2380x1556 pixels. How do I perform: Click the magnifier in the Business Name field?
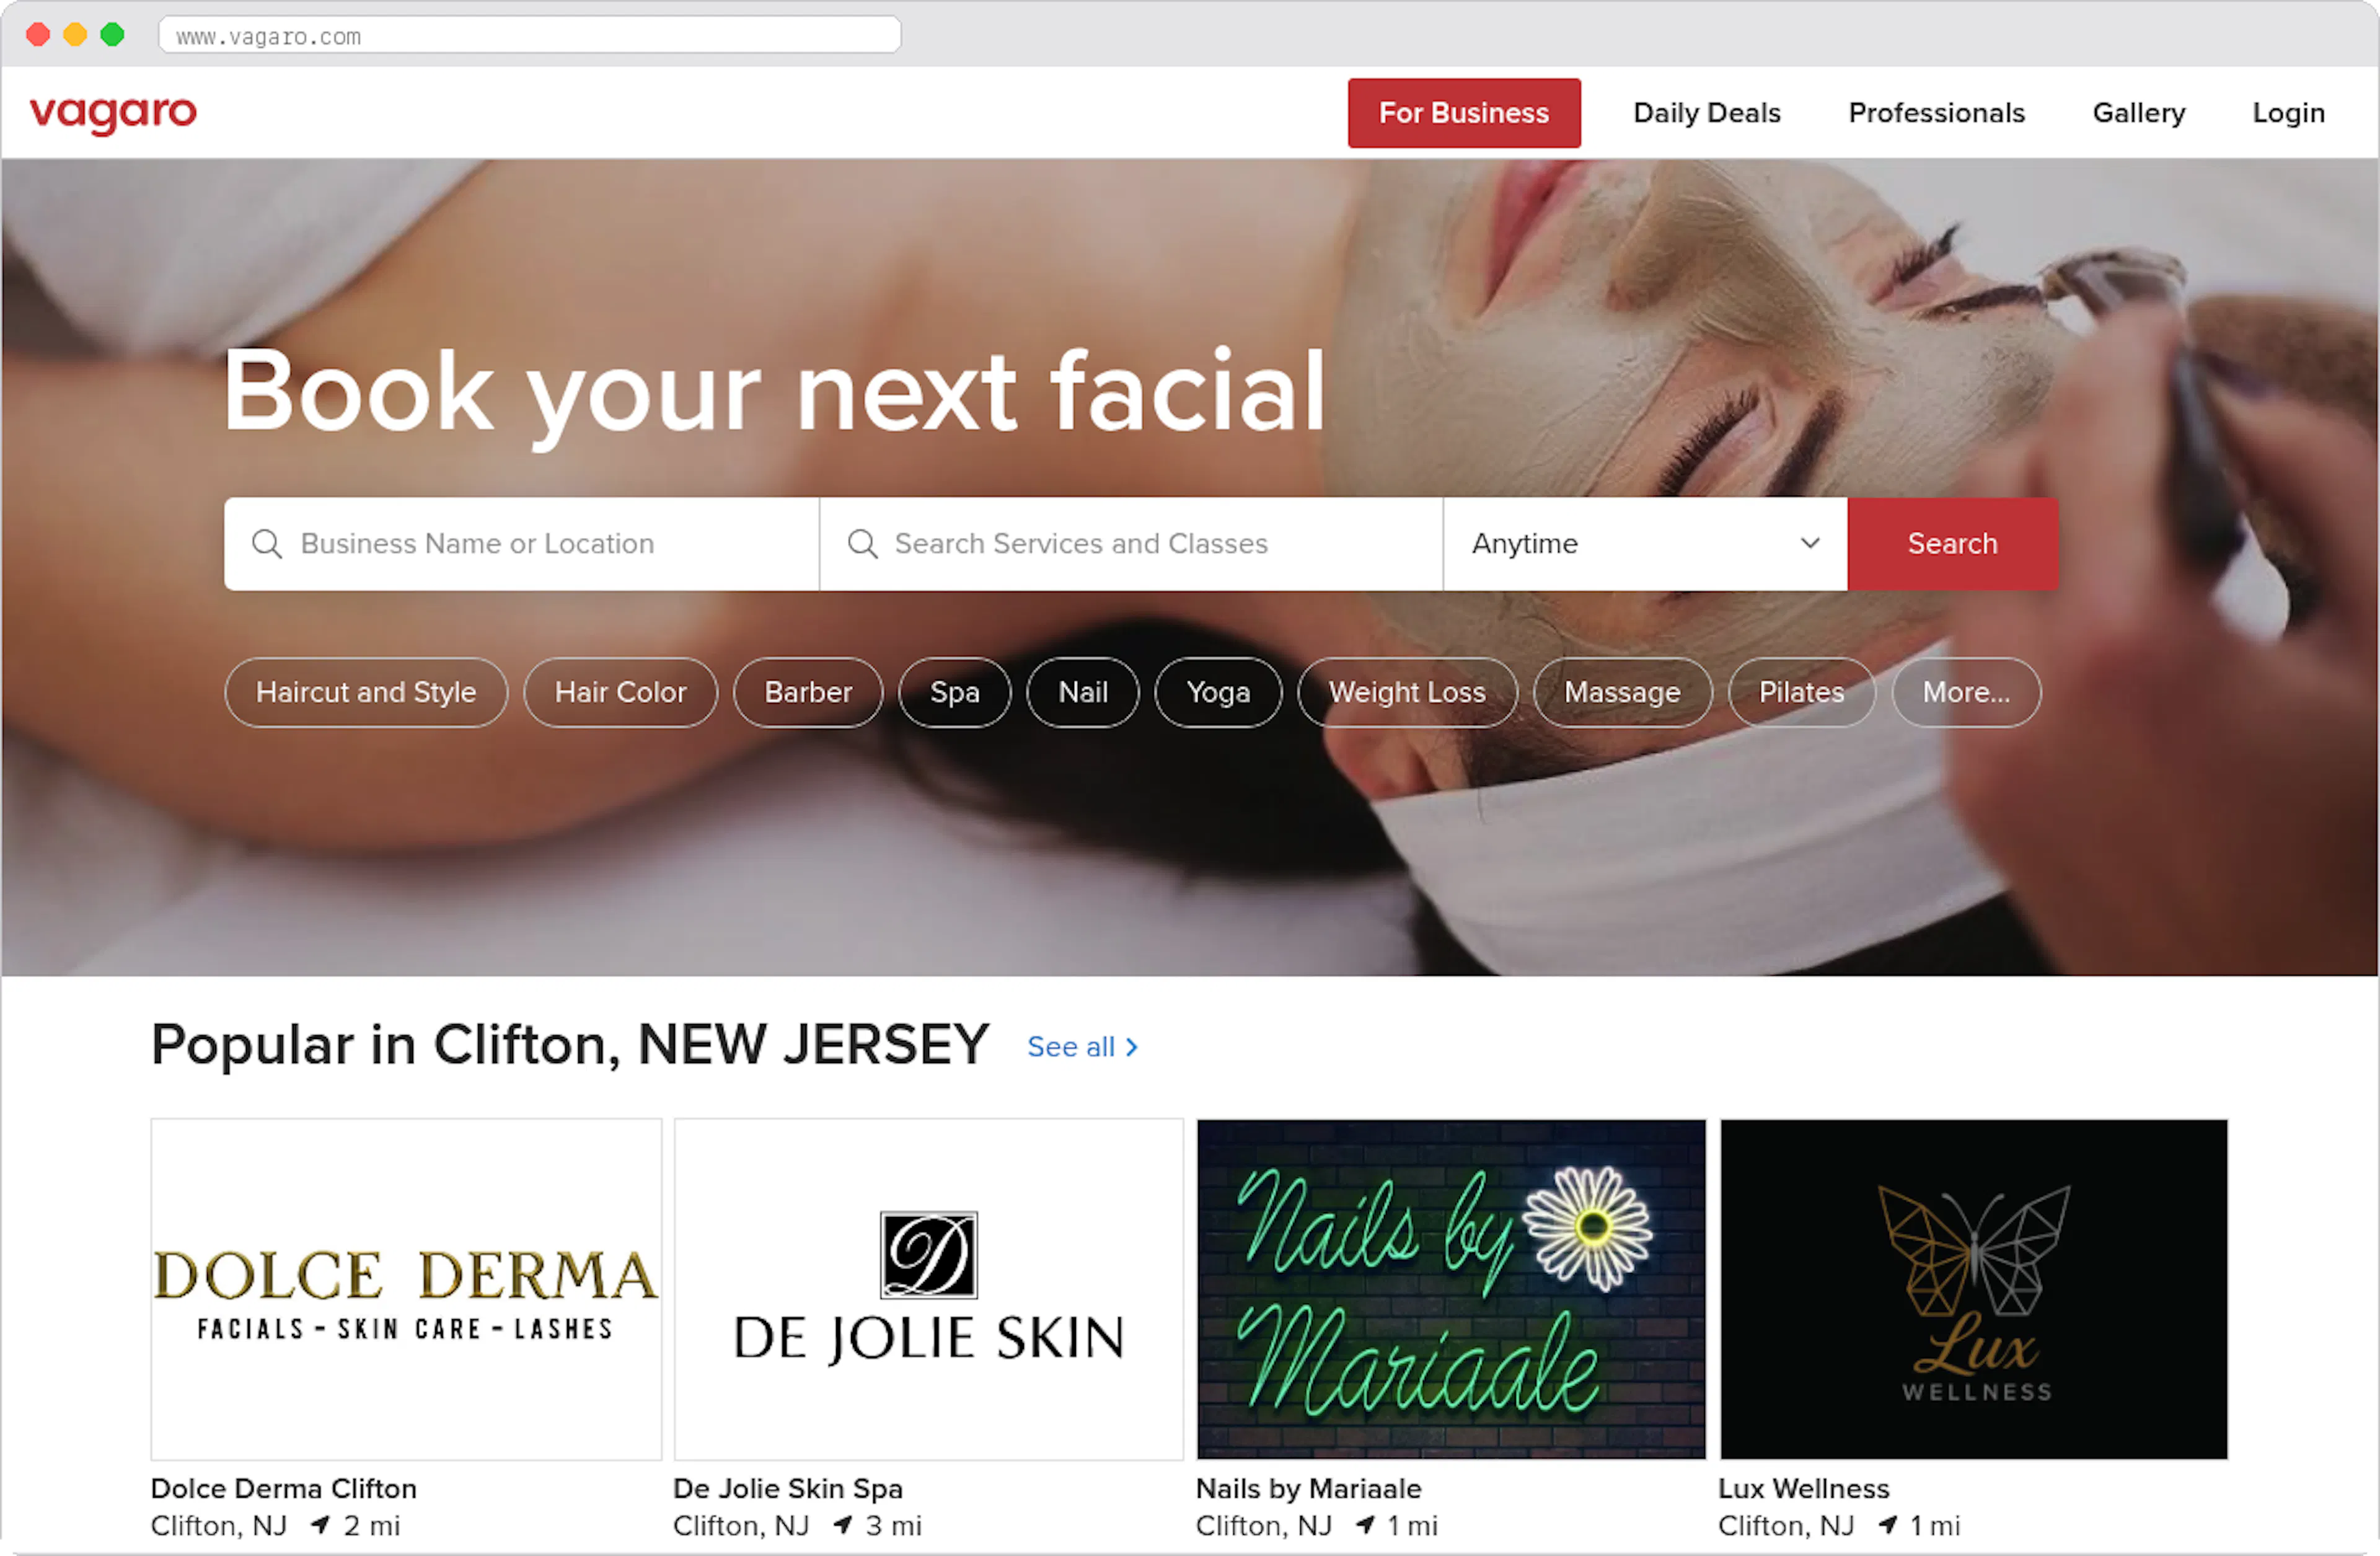click(x=267, y=543)
